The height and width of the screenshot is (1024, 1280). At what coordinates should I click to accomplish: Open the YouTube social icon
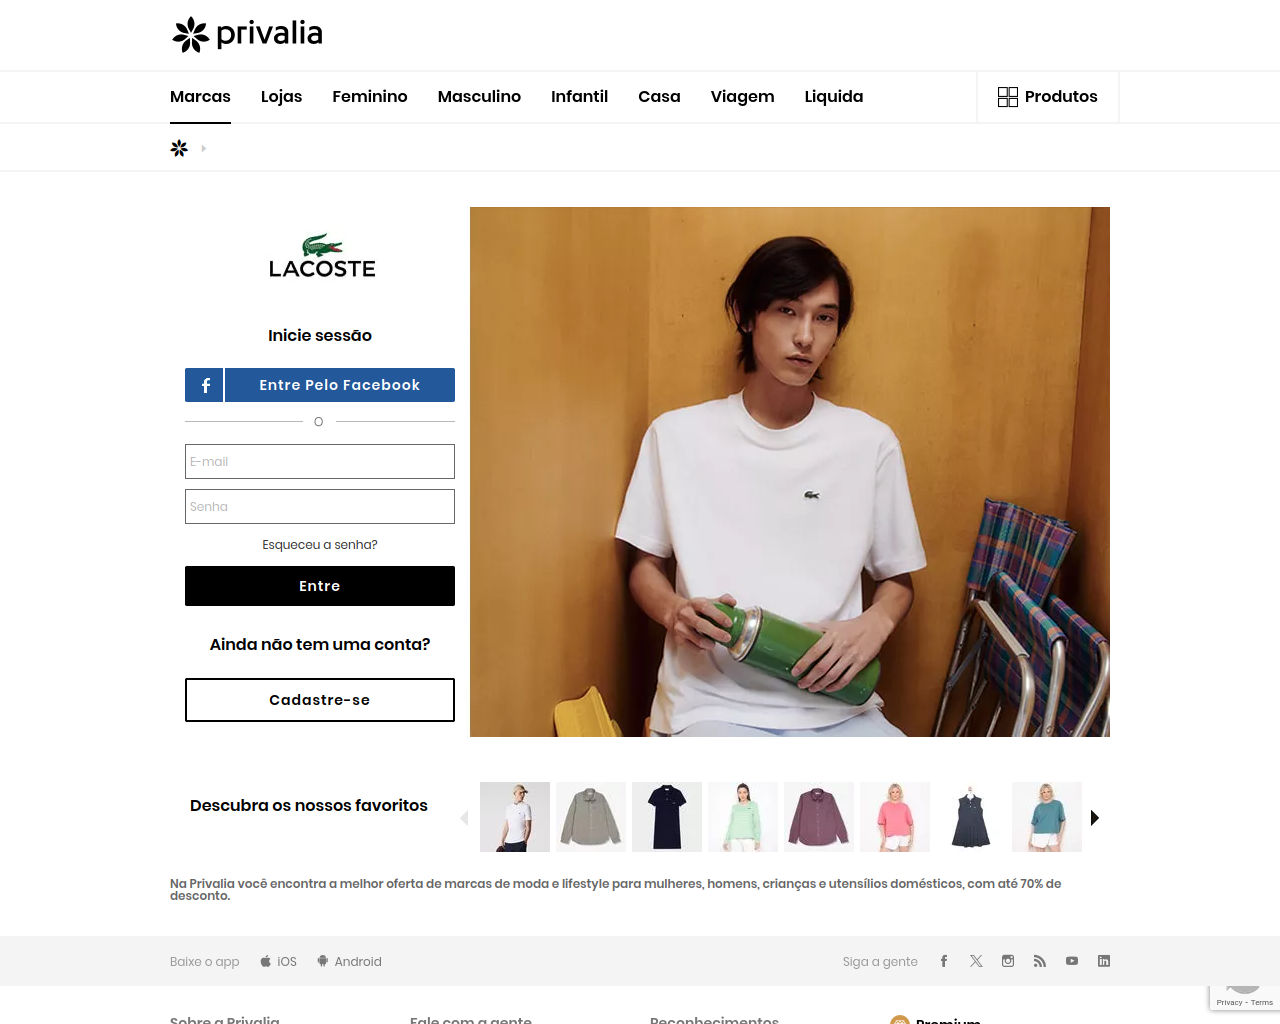pos(1072,961)
